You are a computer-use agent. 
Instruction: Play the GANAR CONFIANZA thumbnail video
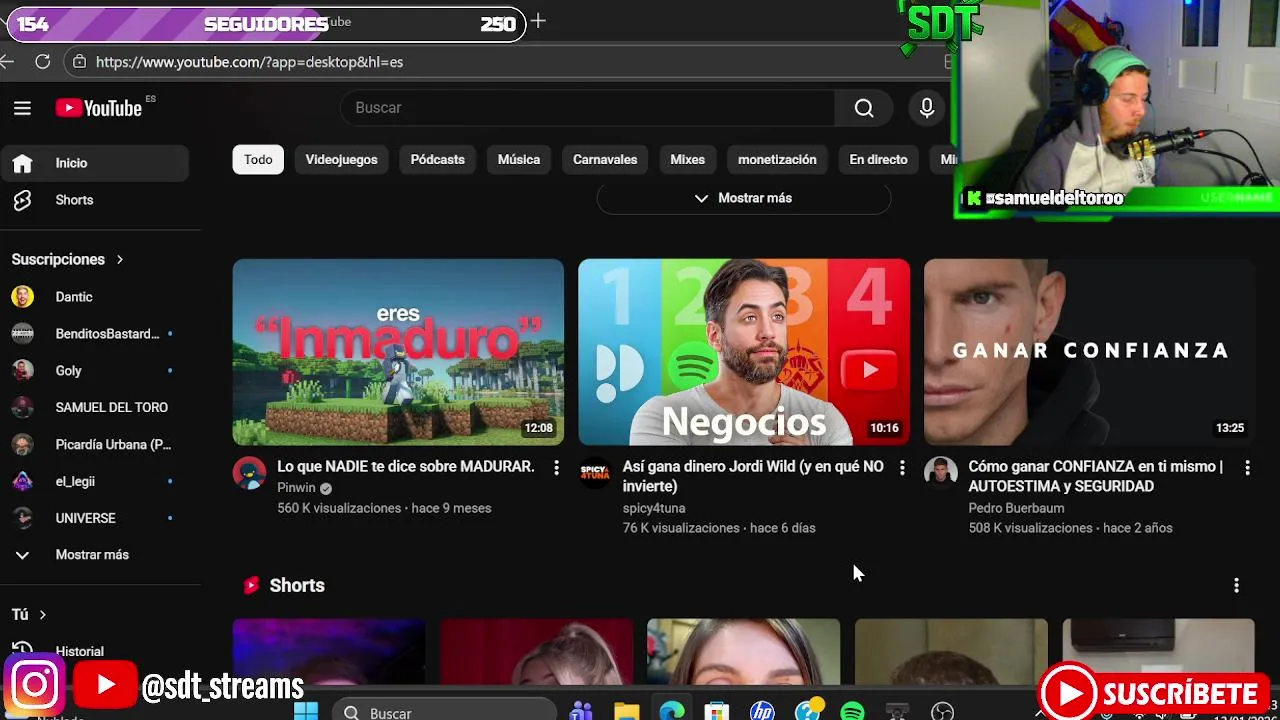pyautogui.click(x=1089, y=352)
